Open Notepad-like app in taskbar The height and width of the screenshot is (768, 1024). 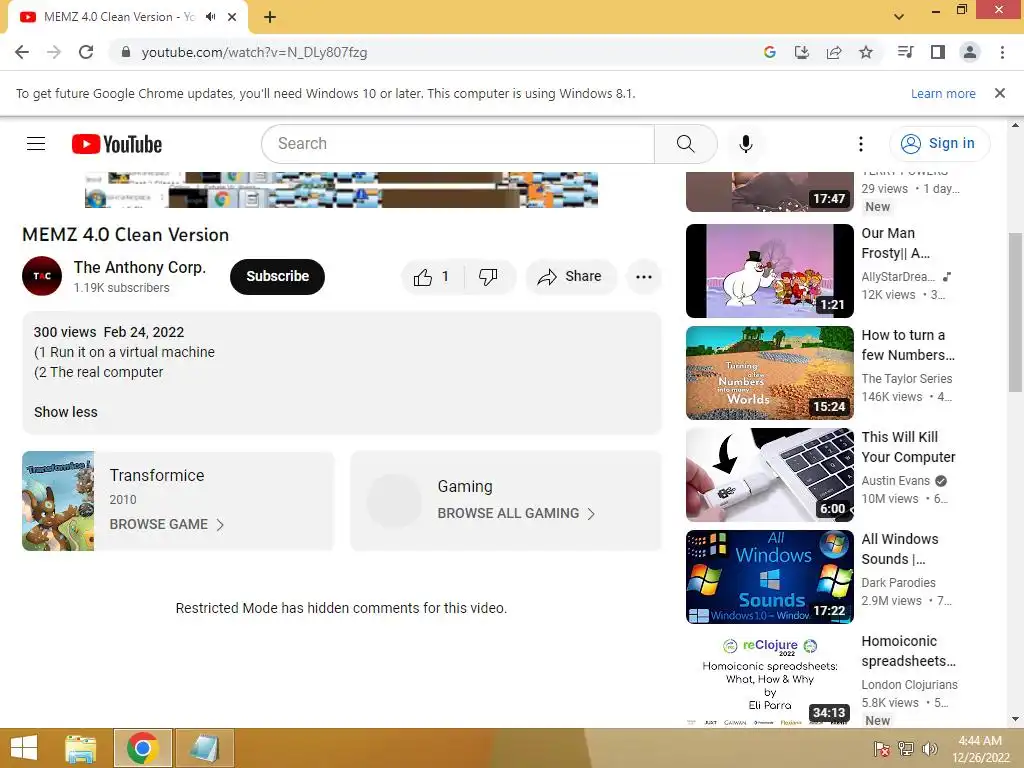click(x=204, y=748)
